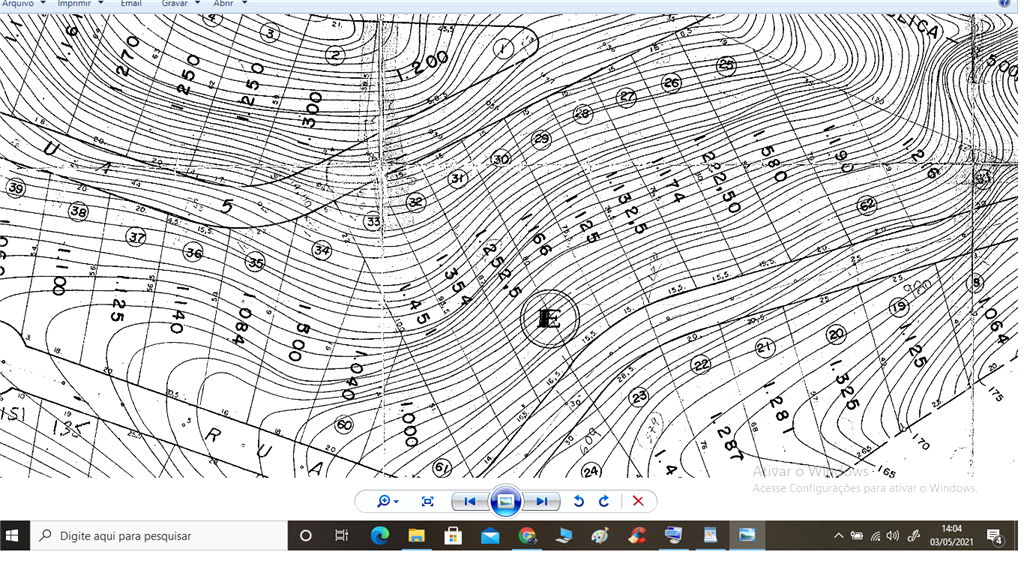The image size is (1024, 576).
Task: Open the zoom magnifier control
Action: coord(387,501)
